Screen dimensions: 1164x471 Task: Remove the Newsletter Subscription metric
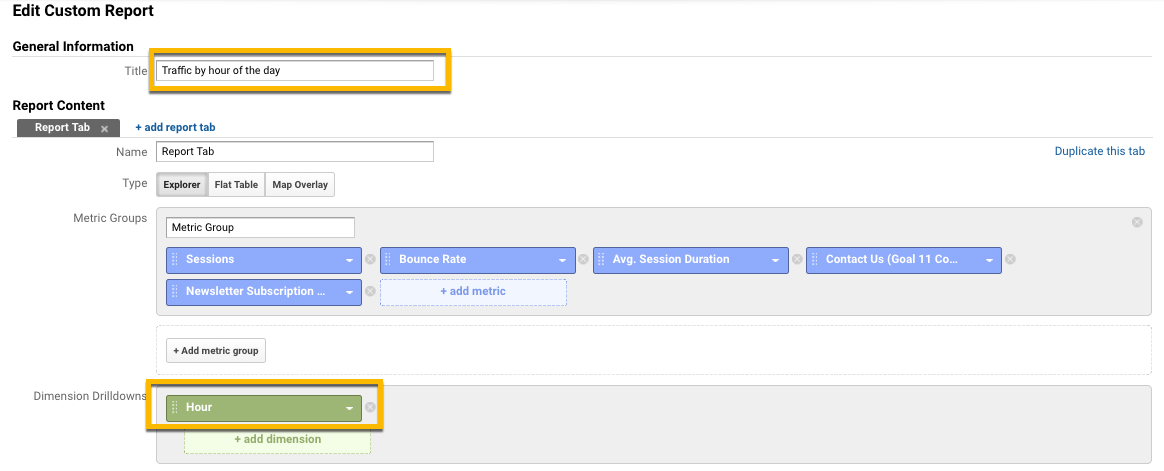pyautogui.click(x=370, y=292)
